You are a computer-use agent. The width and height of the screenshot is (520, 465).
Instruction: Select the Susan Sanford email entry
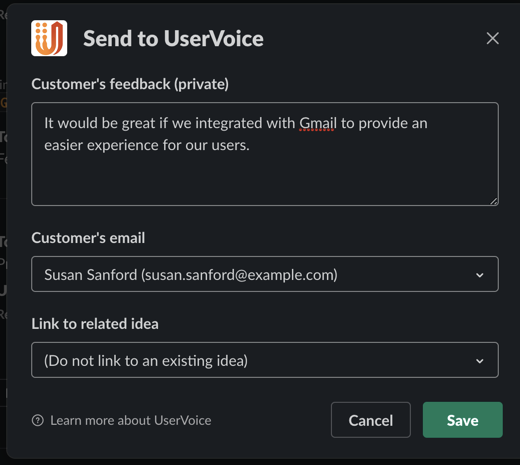tap(191, 275)
